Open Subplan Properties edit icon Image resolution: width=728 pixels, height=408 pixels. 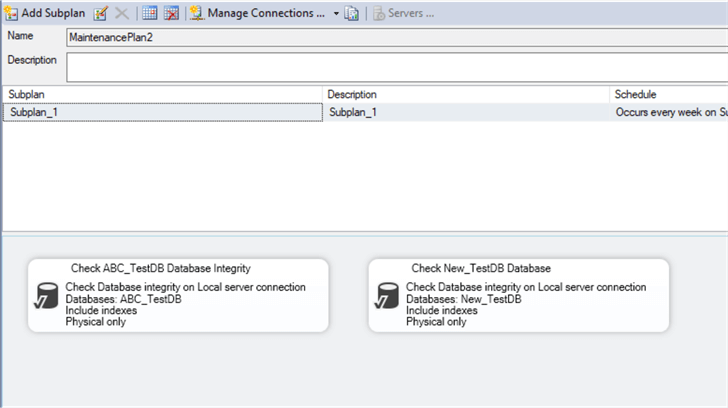coord(101,14)
